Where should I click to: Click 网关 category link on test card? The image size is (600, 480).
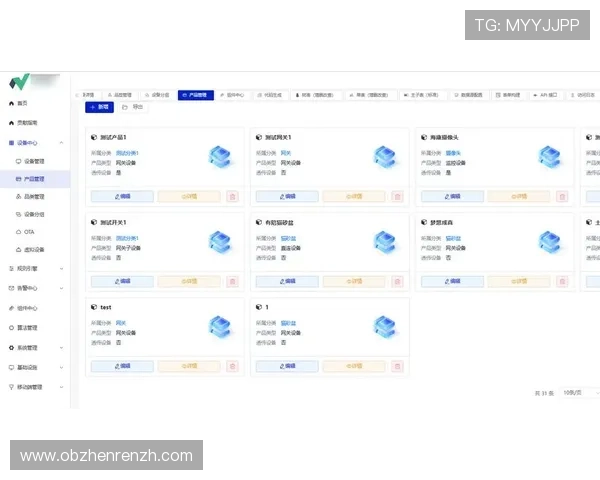[121, 323]
